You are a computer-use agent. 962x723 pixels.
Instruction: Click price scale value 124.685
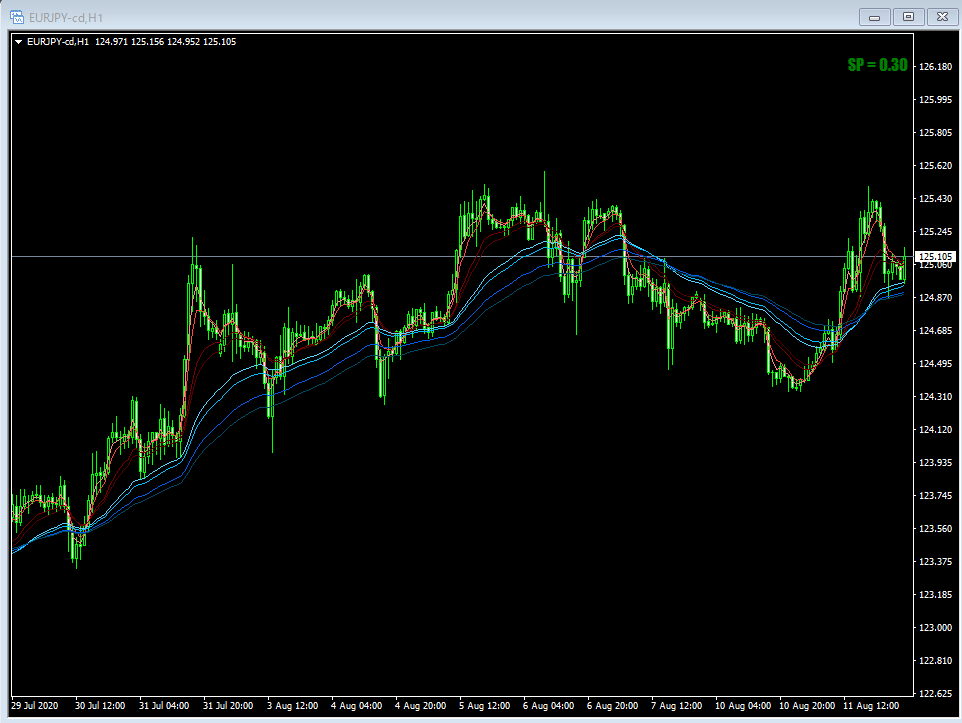936,331
